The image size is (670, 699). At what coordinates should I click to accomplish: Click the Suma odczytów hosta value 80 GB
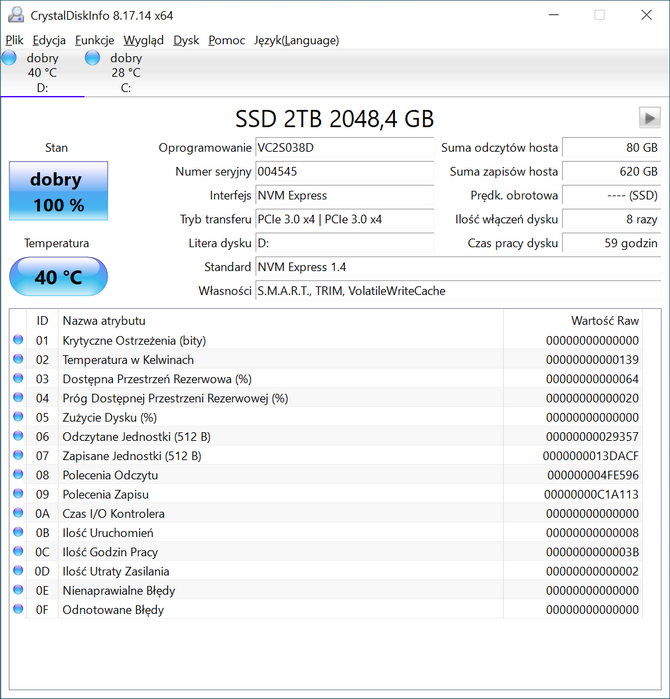pos(611,148)
